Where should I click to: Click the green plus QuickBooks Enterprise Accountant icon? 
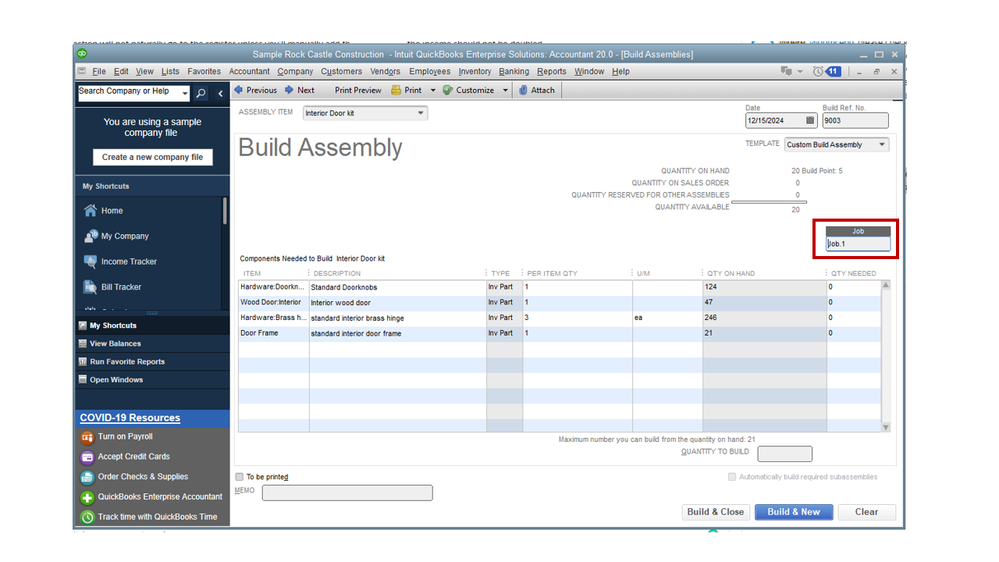87,497
